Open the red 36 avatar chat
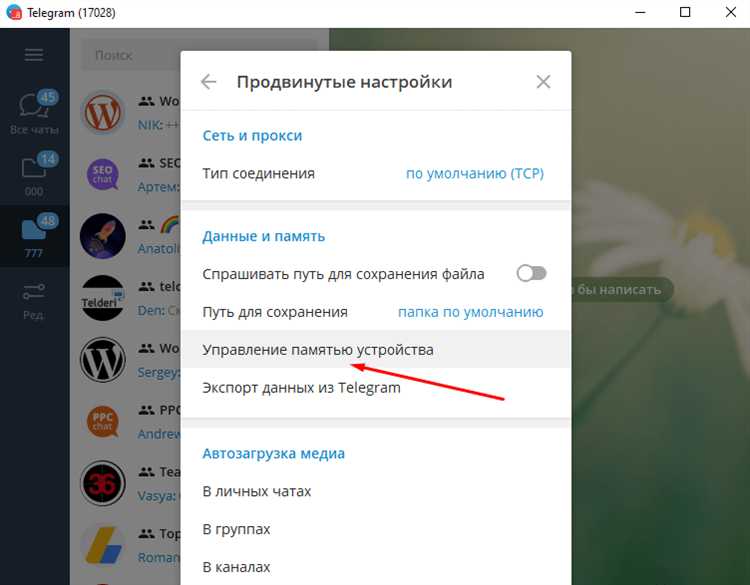The height and width of the screenshot is (585, 750). pyautogui.click(x=102, y=483)
